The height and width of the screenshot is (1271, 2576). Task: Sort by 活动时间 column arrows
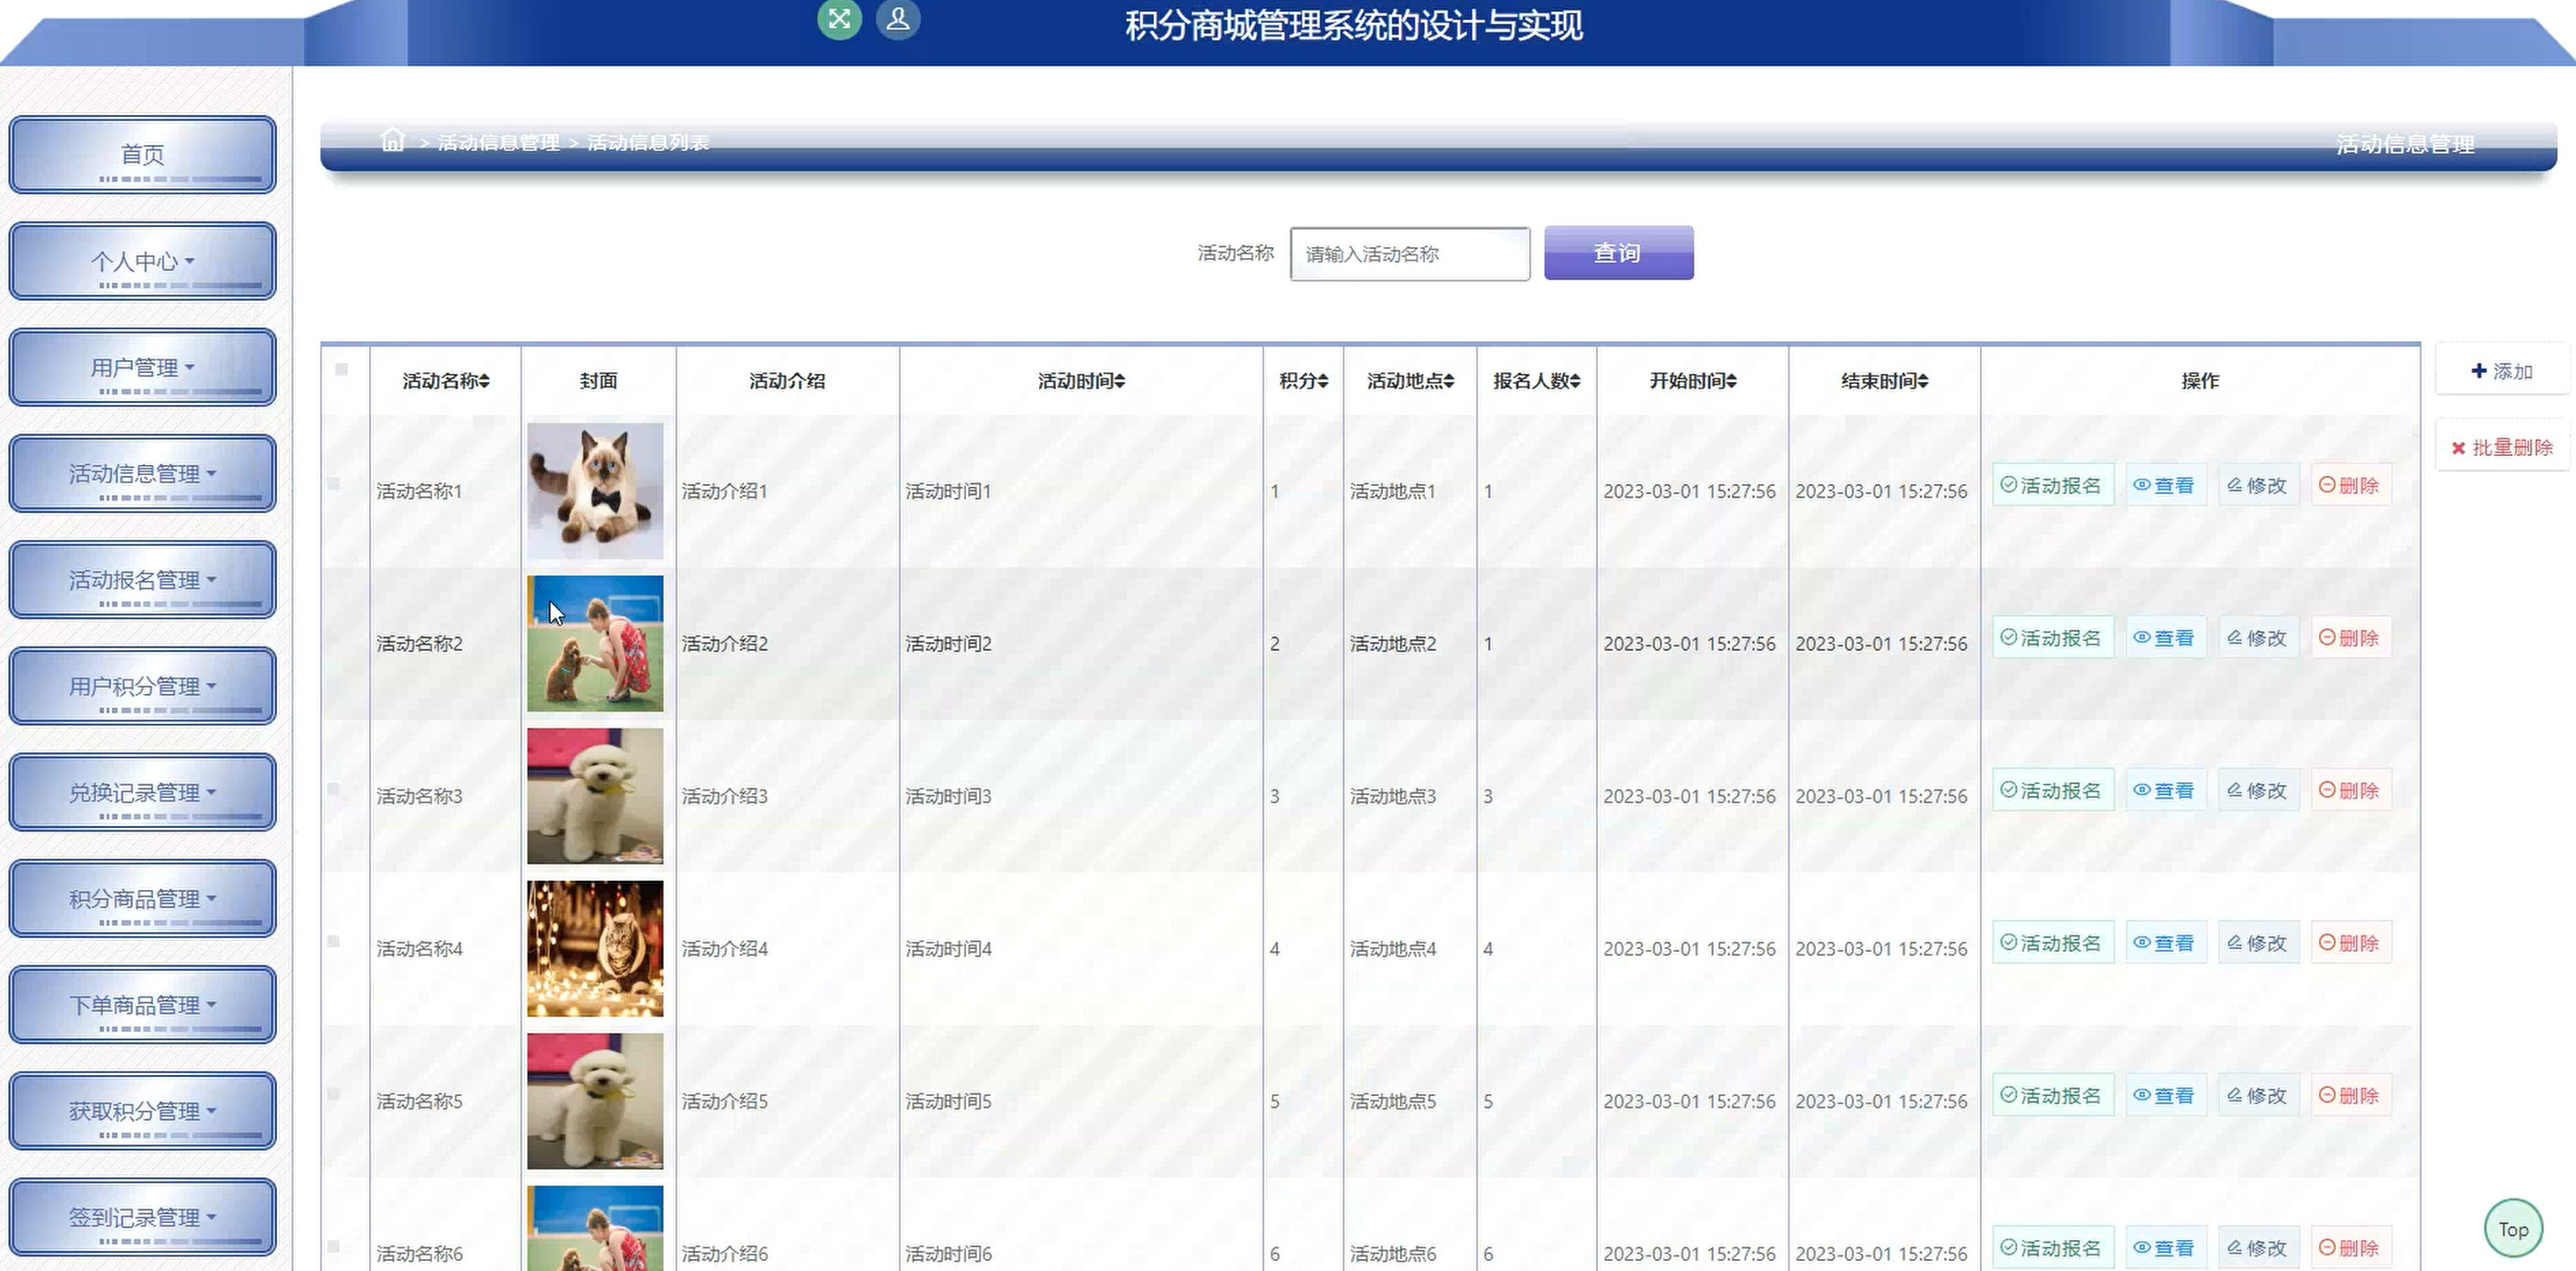click(x=1120, y=381)
